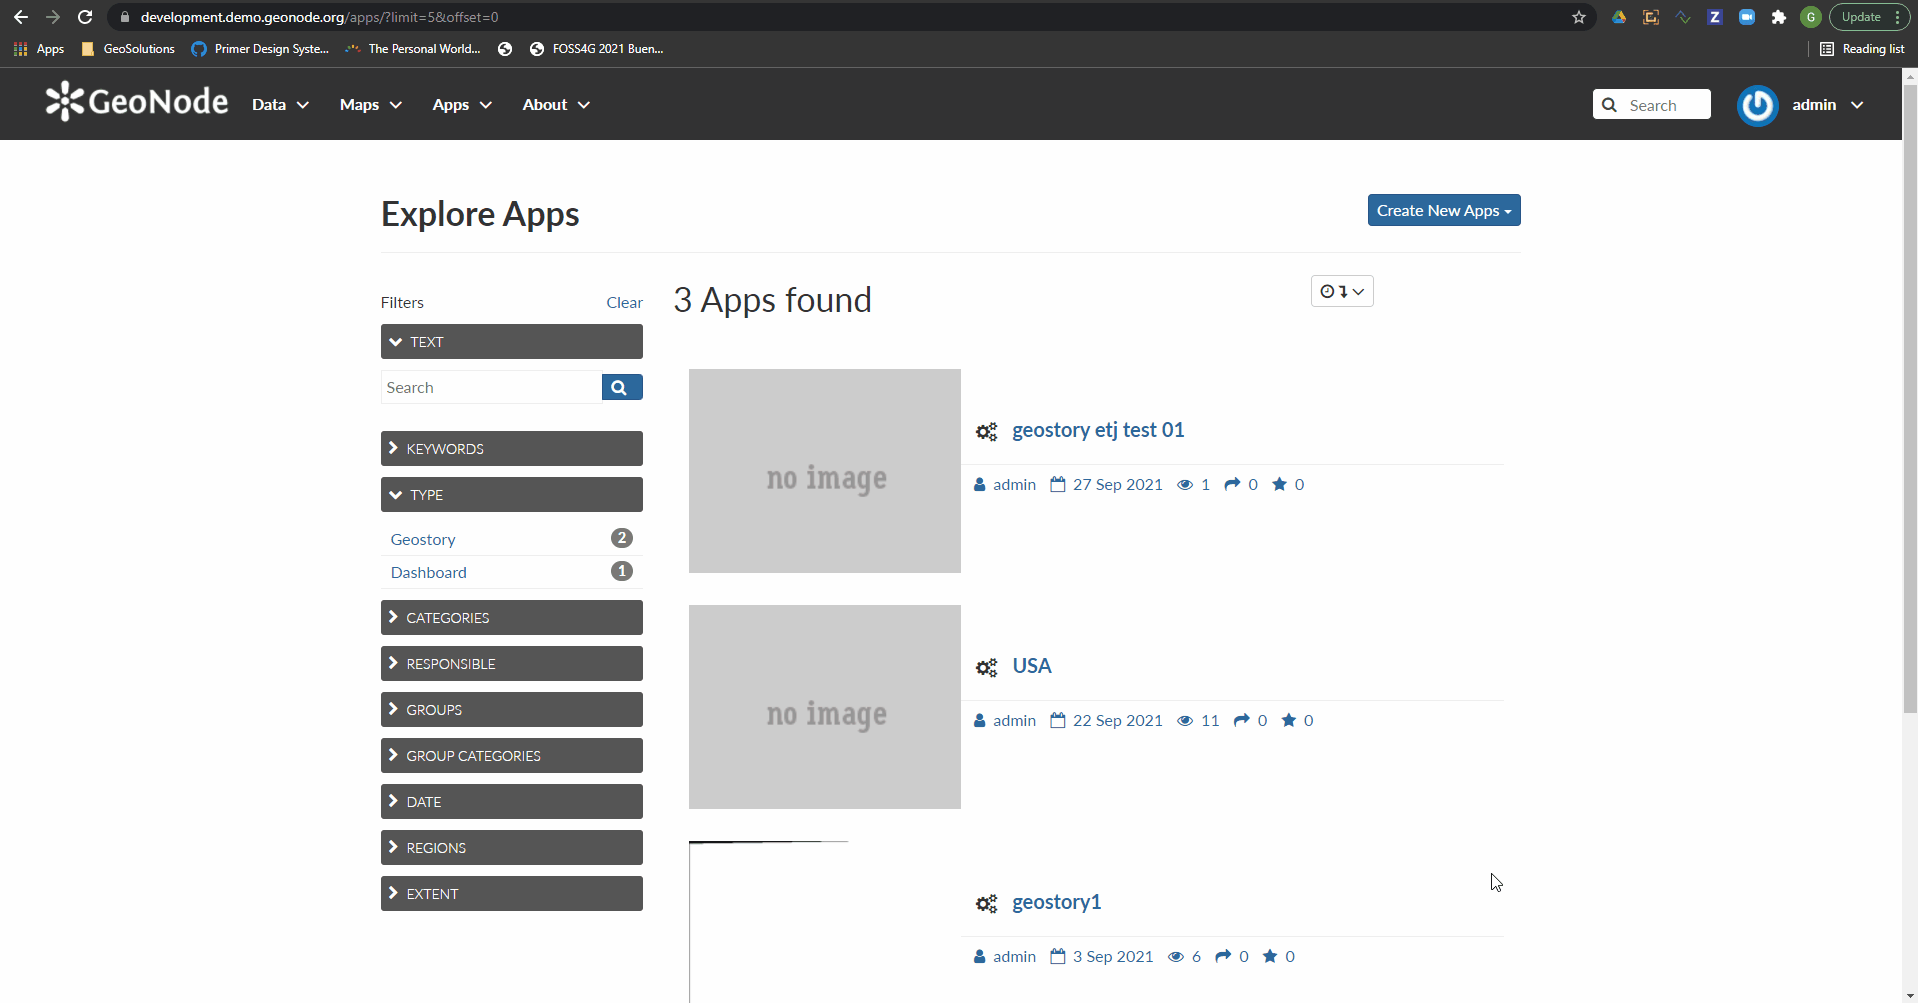This screenshot has width=1918, height=1003.
Task: Click the bookmark star in the address bar
Action: [x=1579, y=17]
